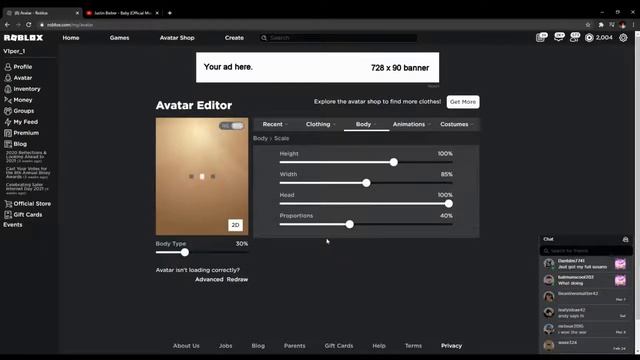640x360 pixels.
Task: Open the Roblox settings gear
Action: tap(623, 38)
